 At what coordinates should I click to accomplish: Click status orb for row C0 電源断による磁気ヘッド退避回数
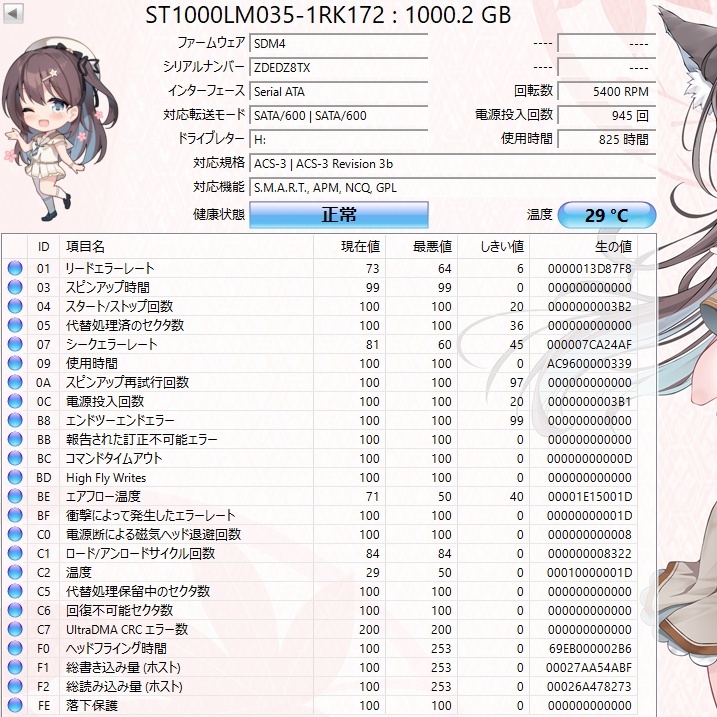pos(15,534)
